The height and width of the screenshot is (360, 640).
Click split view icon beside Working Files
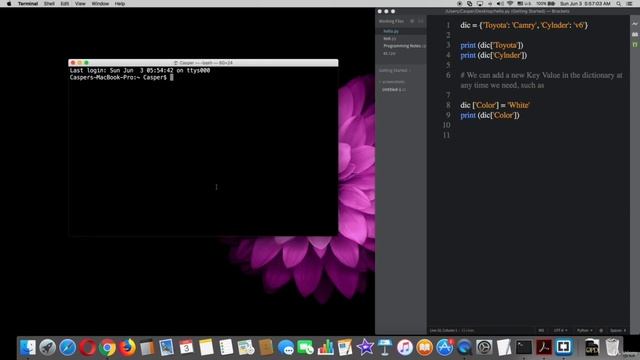pyautogui.click(x=421, y=21)
